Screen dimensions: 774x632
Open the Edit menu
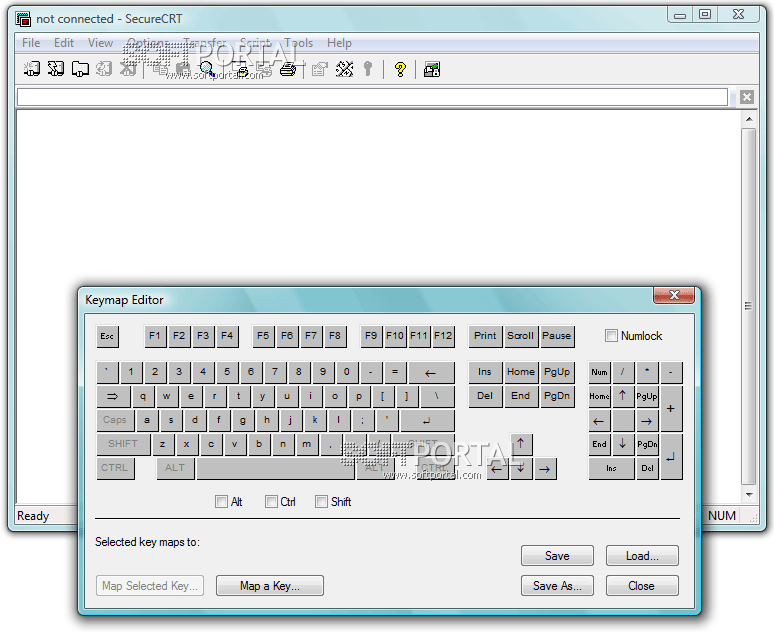pos(64,43)
